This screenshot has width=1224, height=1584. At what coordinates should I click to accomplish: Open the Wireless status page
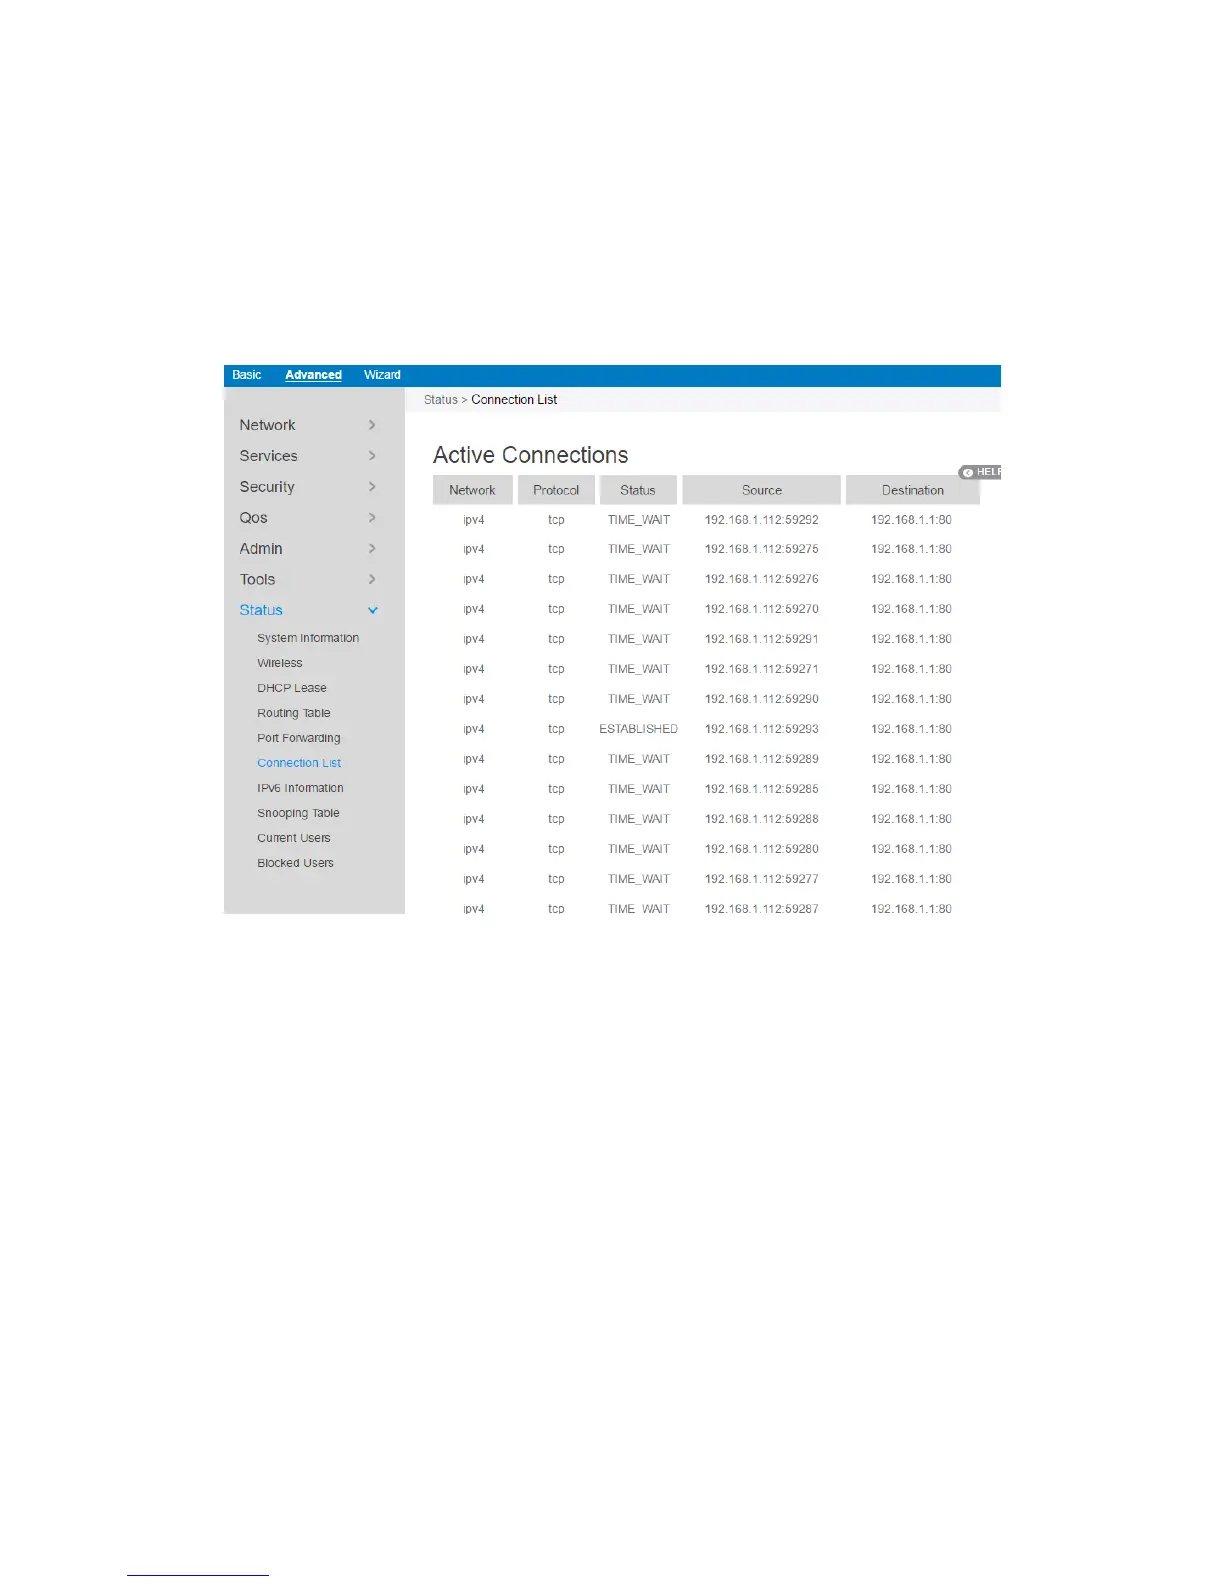tap(280, 663)
